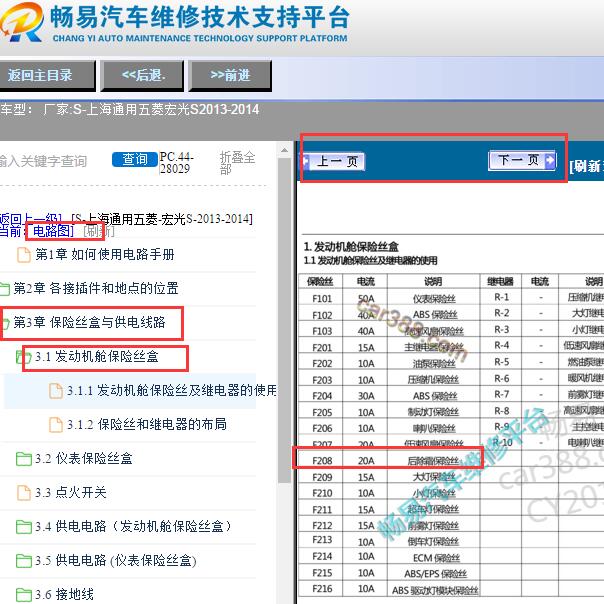Click the <<后退 button
604x604 pixels.
(142, 76)
